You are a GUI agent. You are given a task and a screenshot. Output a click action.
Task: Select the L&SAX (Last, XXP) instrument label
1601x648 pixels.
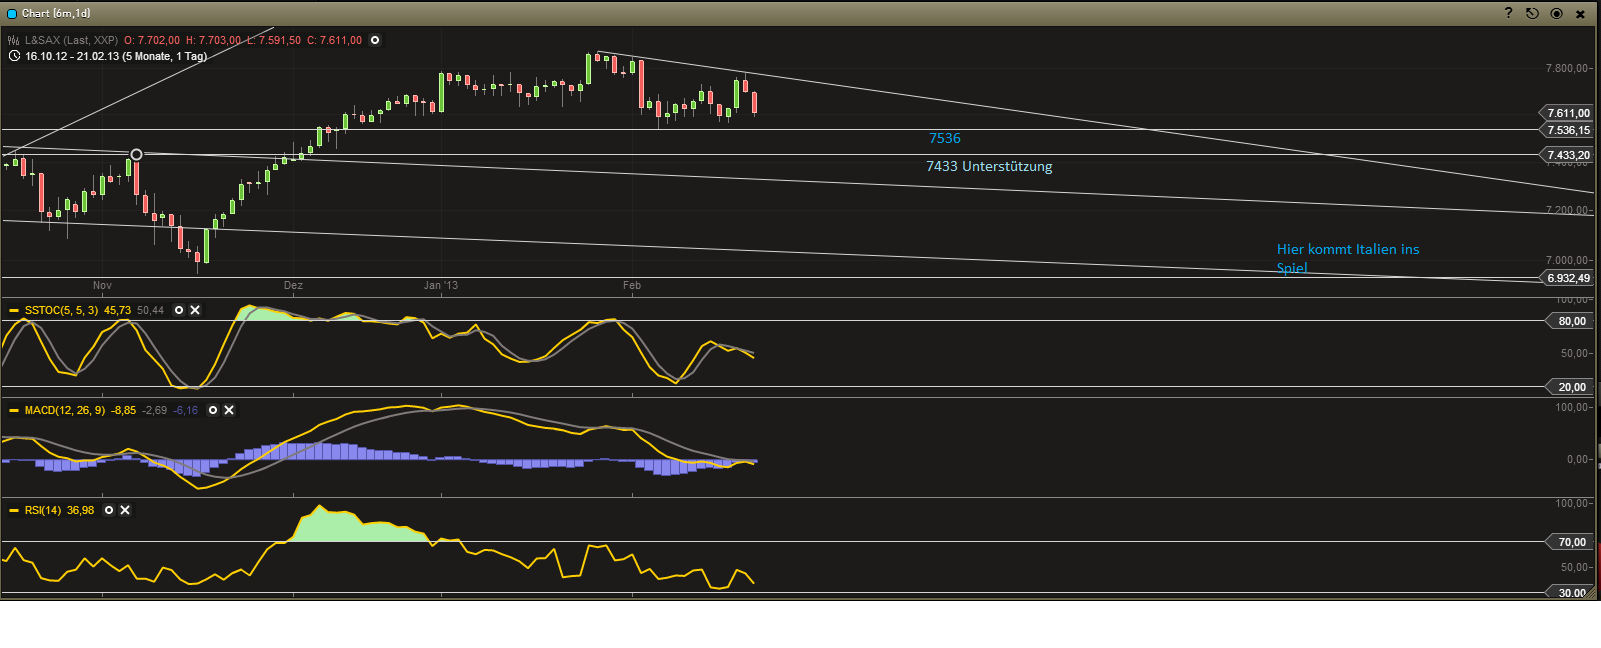click(x=71, y=40)
